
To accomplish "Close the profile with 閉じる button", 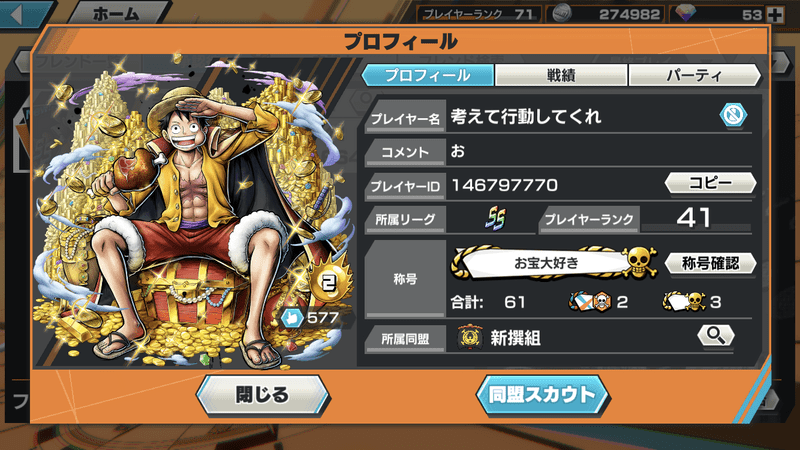I will (x=263, y=395).
